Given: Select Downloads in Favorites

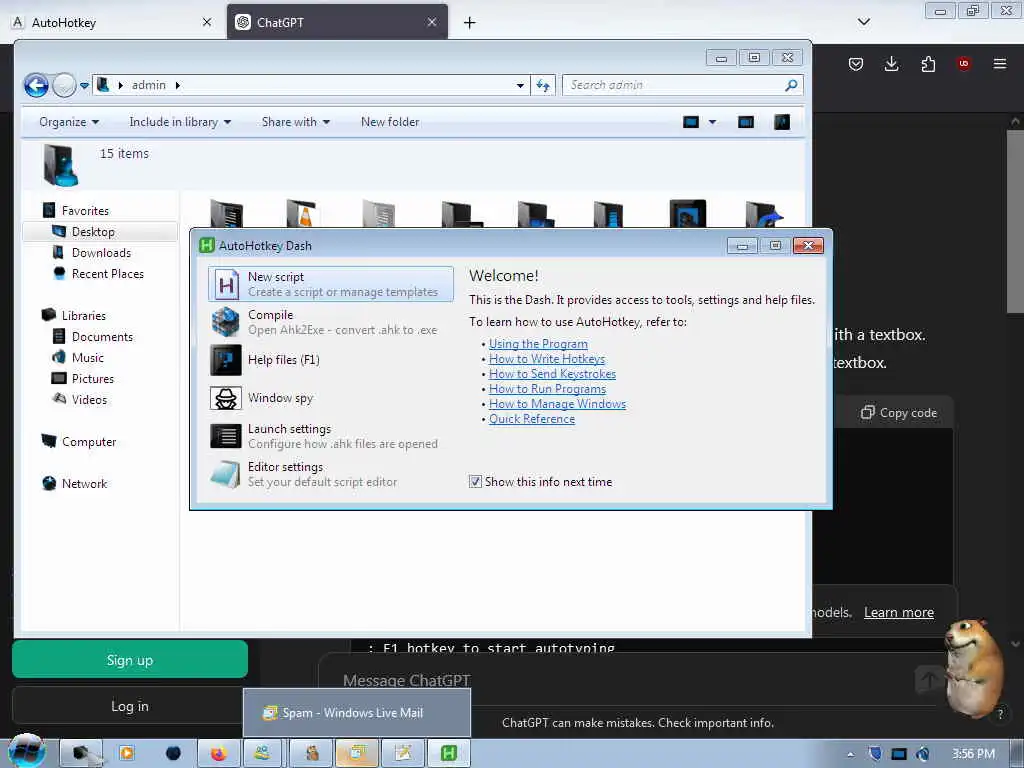Looking at the screenshot, I should [101, 253].
